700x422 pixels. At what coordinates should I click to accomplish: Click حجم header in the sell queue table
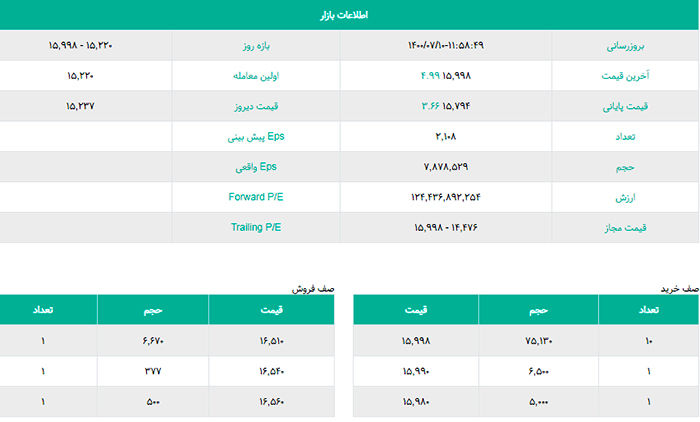153,309
